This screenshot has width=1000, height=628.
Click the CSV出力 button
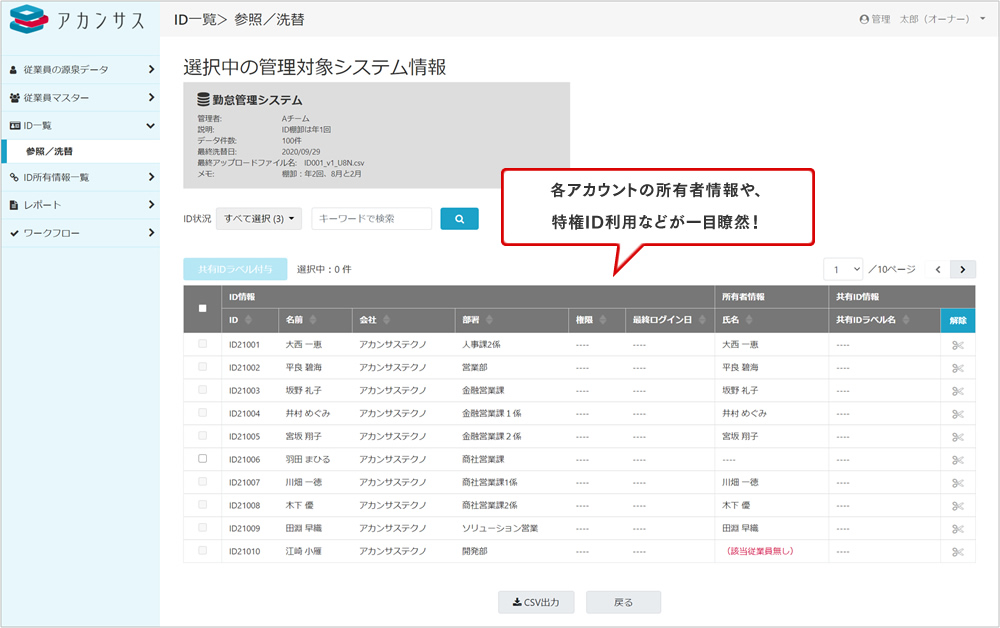[x=536, y=601]
